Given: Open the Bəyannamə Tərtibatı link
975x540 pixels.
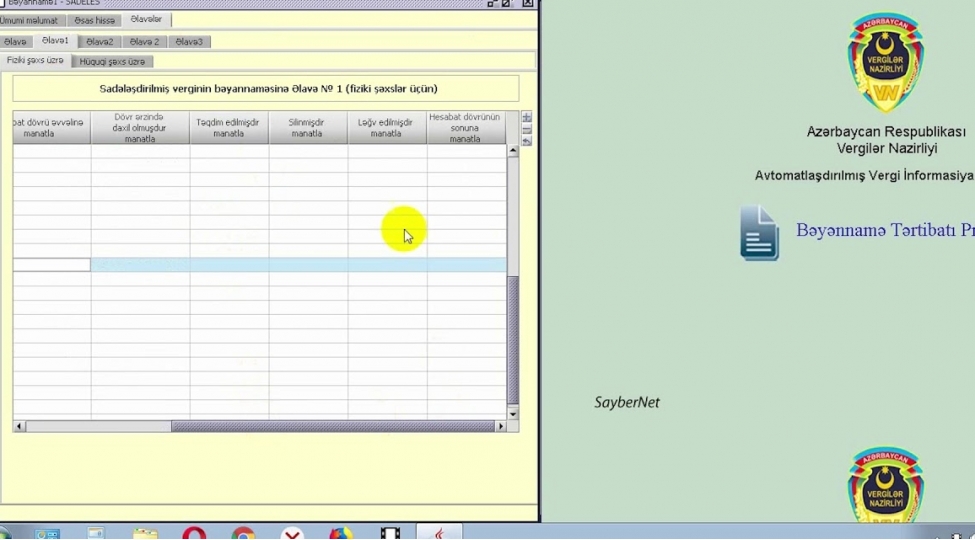Looking at the screenshot, I should tap(884, 230).
